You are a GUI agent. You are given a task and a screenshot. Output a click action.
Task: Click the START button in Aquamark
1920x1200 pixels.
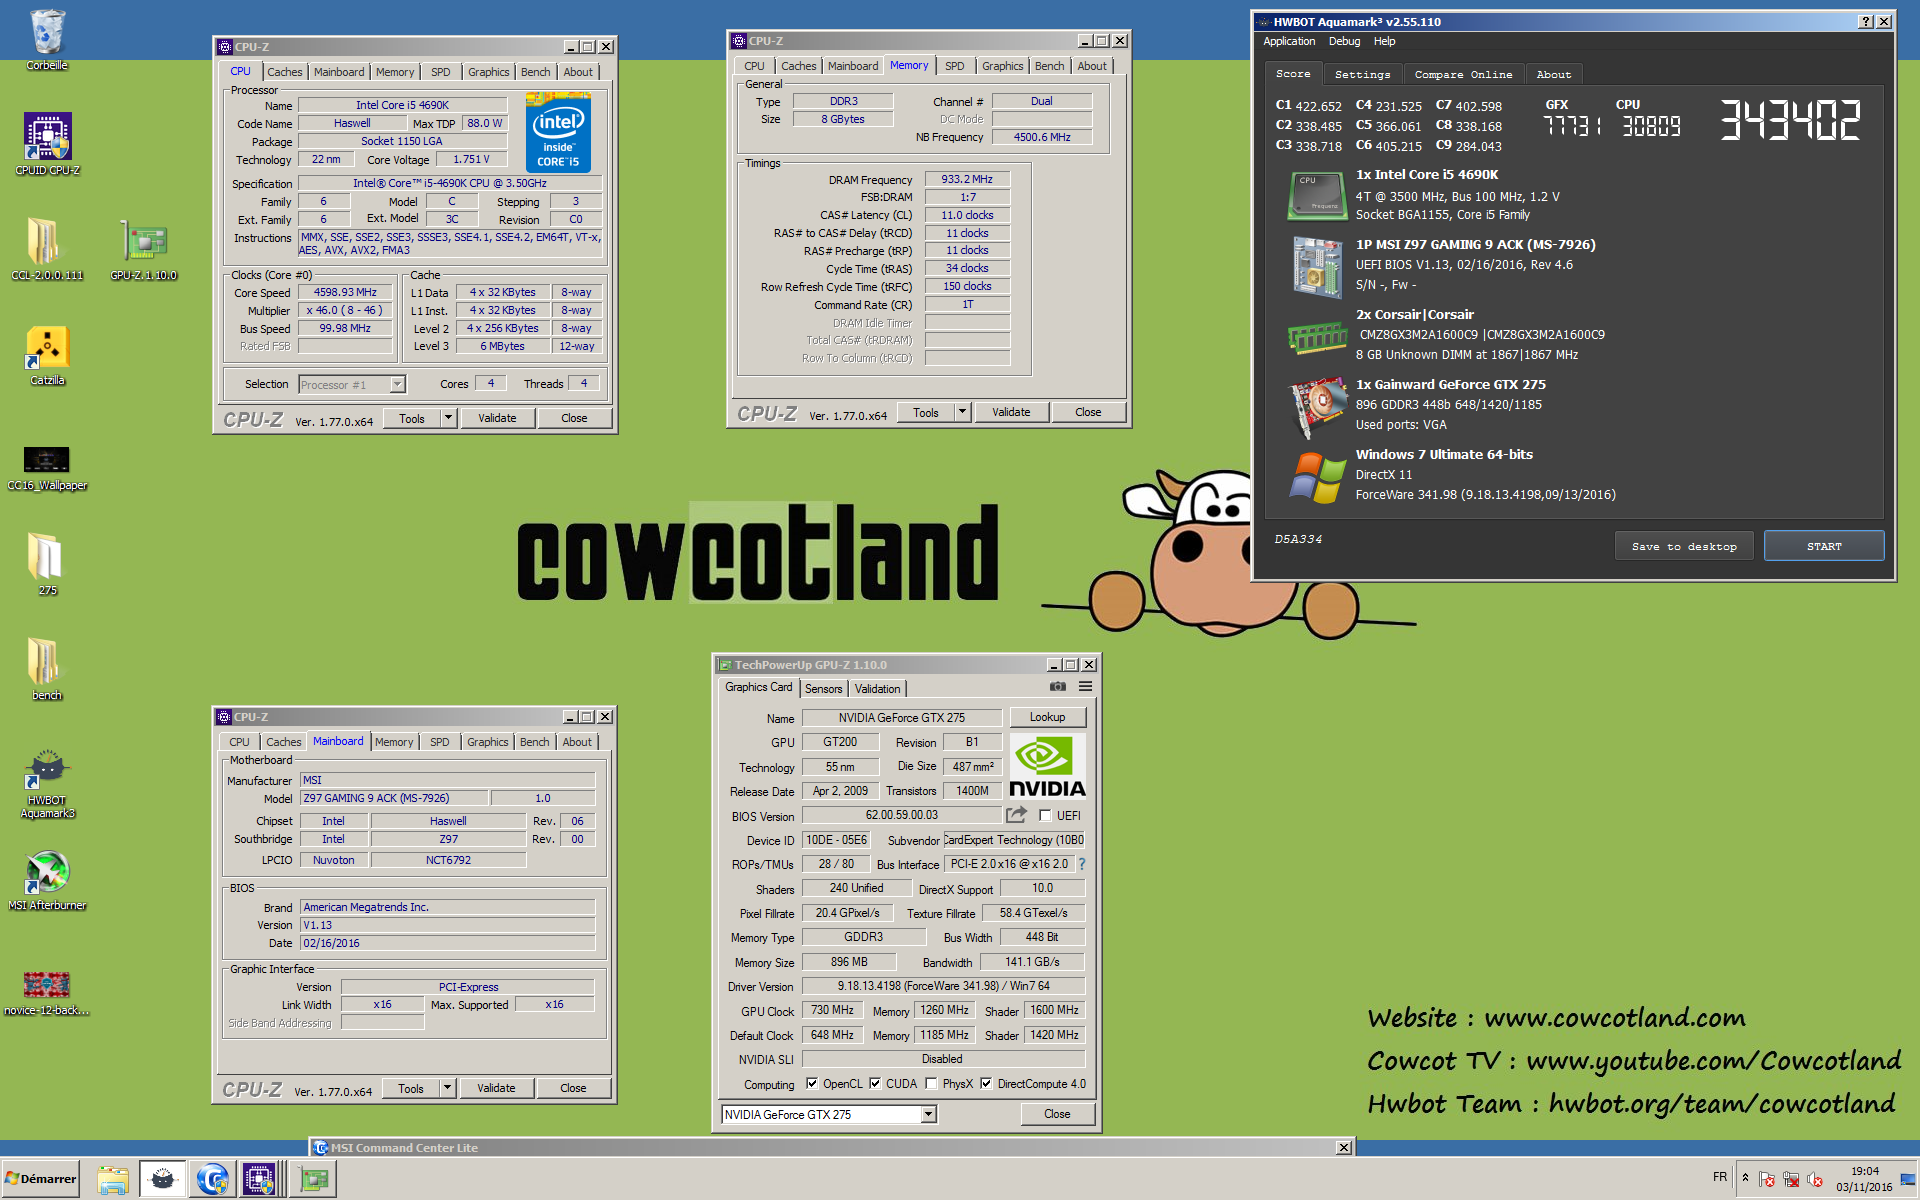[1824, 546]
